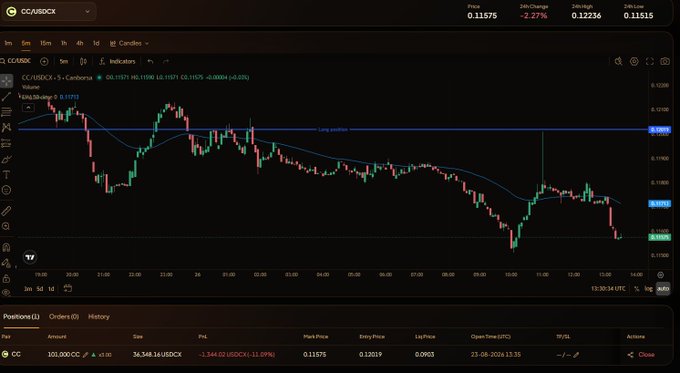Click the EMA indicator legend value 0.11713

point(69,97)
